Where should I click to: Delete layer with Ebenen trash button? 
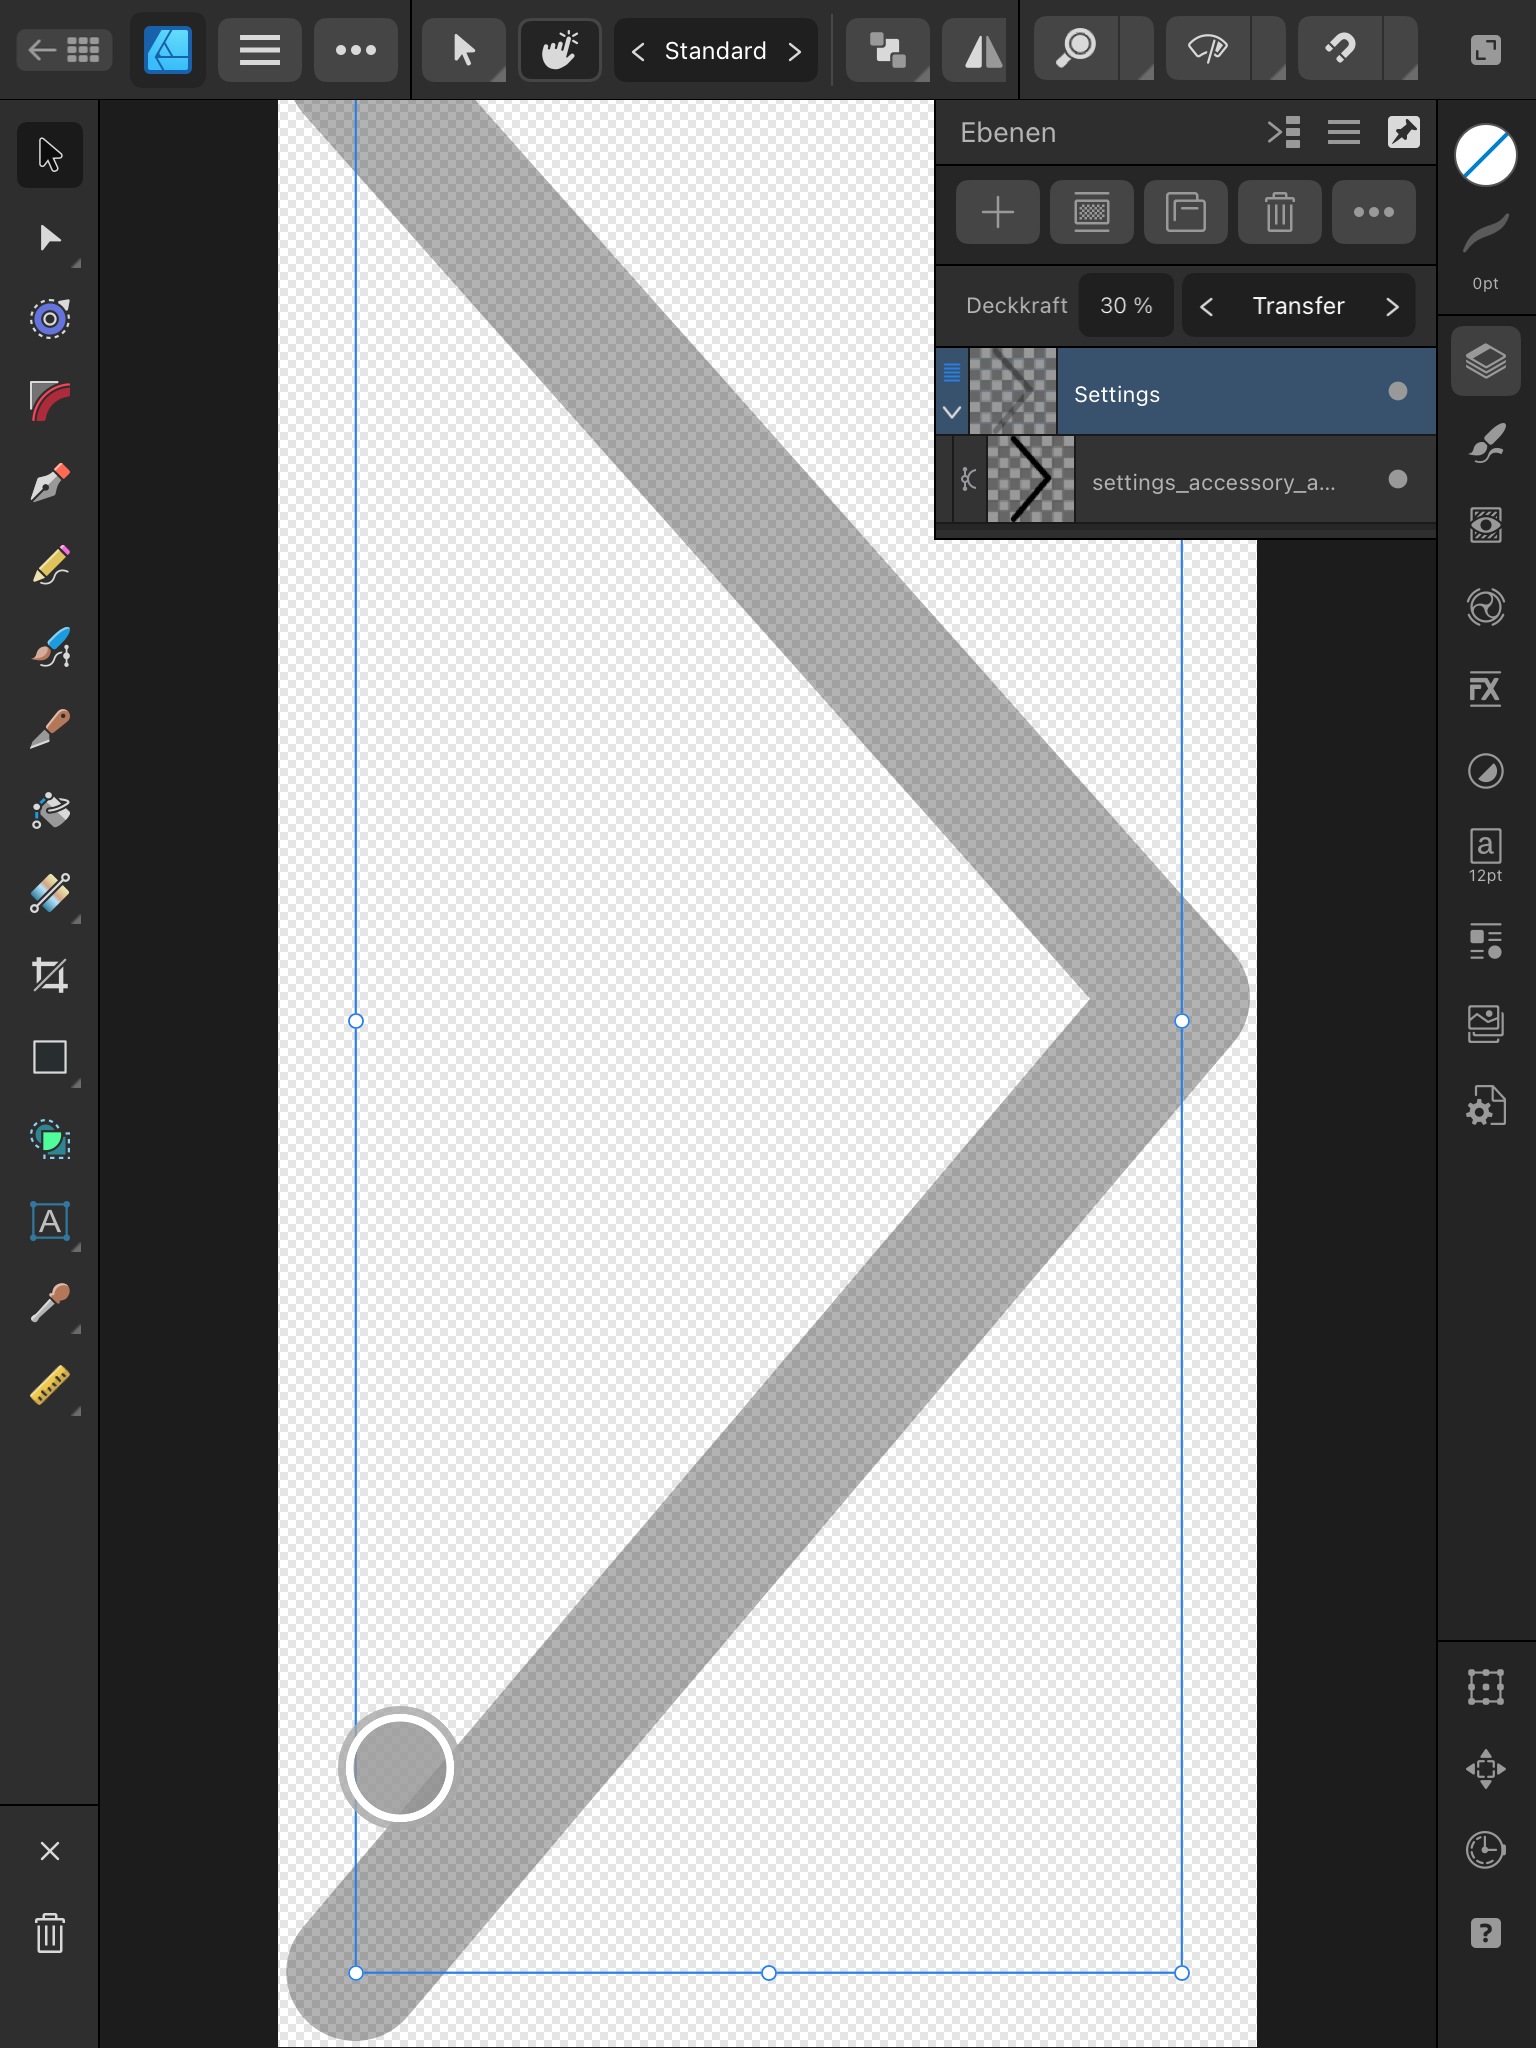coord(1280,212)
